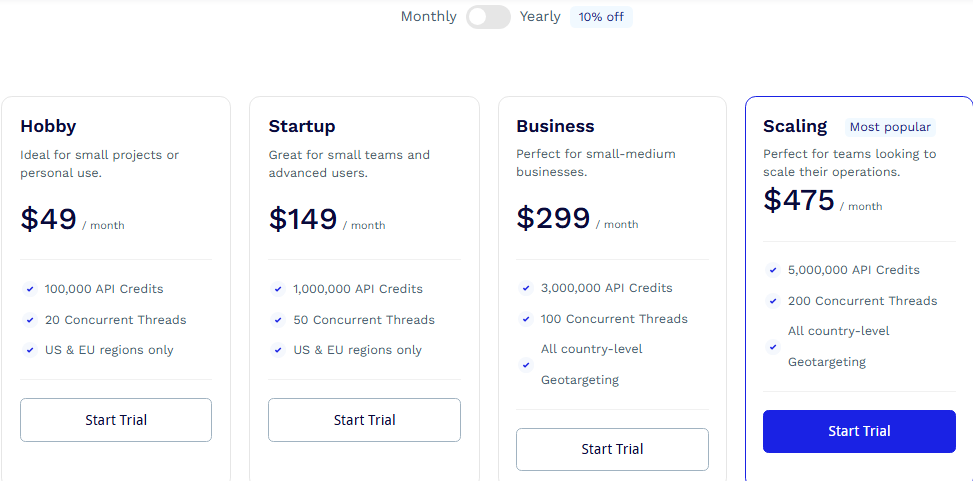Start Trial for the Hobby plan
The height and width of the screenshot is (481, 973).
116,420
